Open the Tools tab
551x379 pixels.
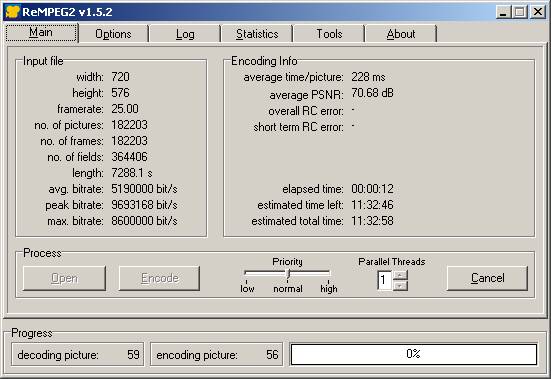[x=329, y=34]
